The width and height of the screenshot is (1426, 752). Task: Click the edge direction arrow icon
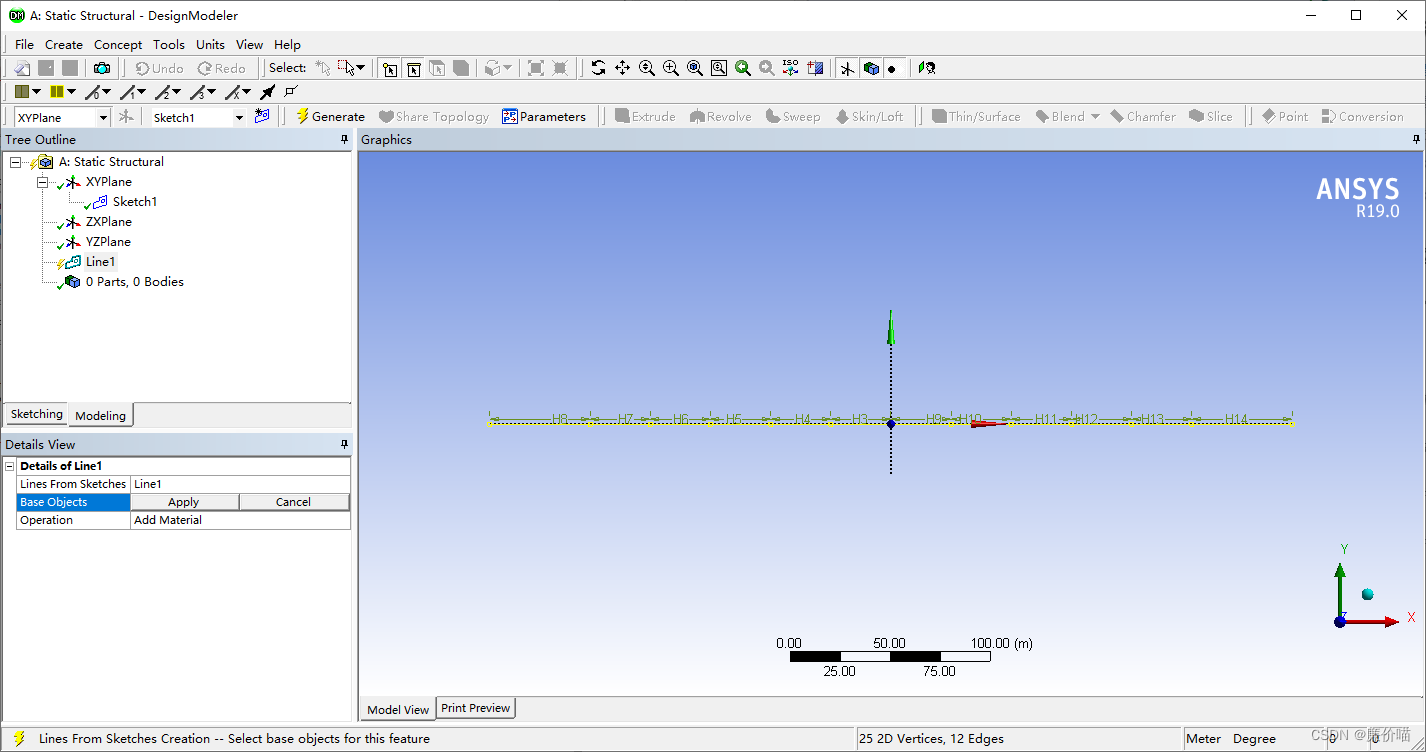[267, 92]
